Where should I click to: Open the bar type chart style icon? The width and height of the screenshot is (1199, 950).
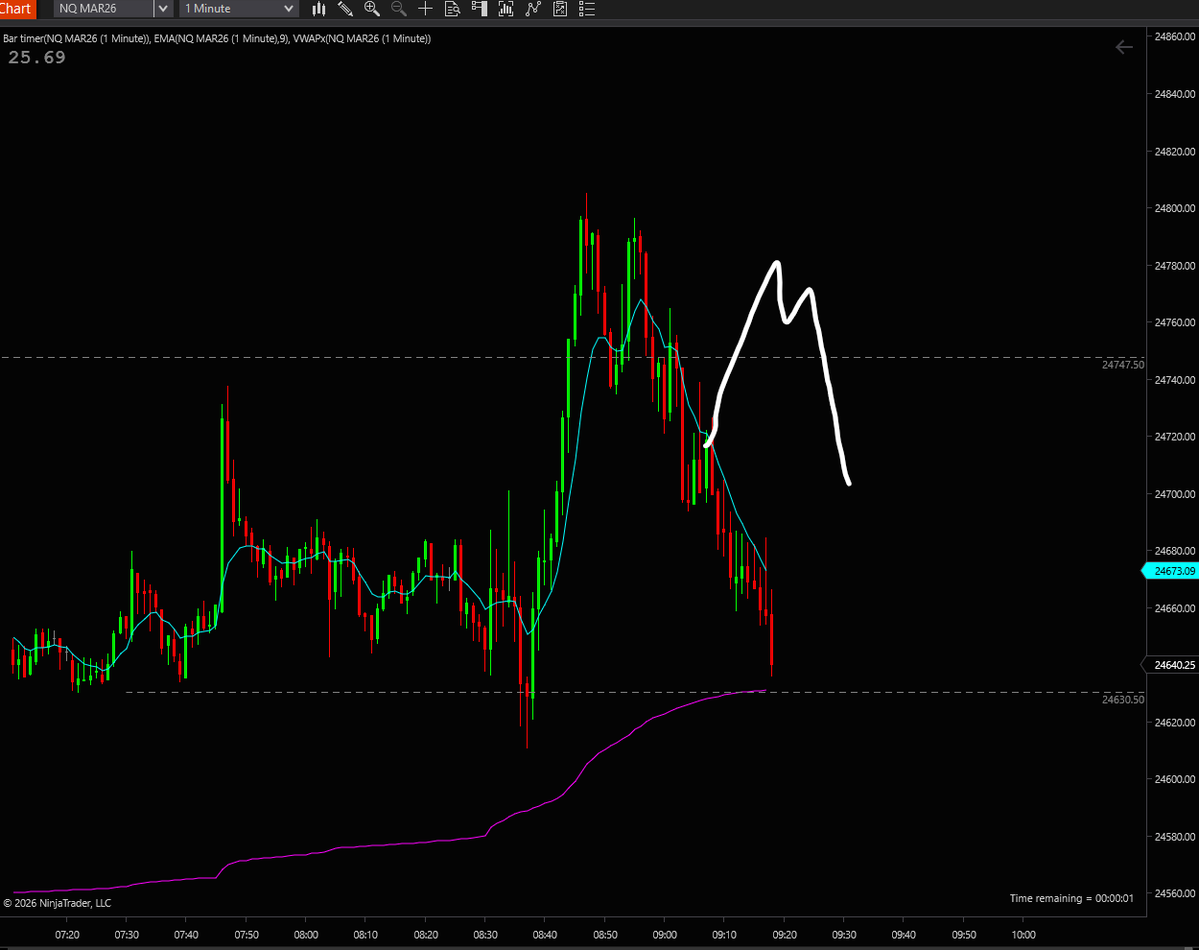tap(319, 9)
